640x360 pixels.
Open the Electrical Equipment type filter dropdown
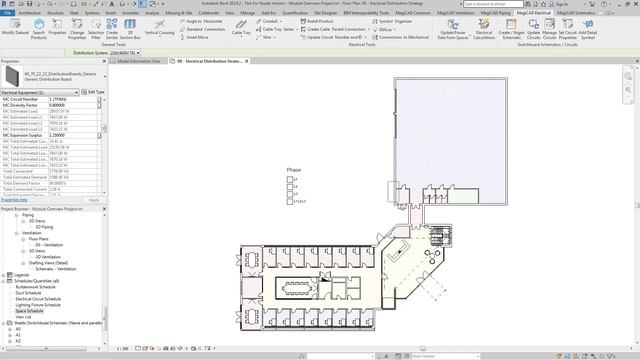(x=40, y=93)
